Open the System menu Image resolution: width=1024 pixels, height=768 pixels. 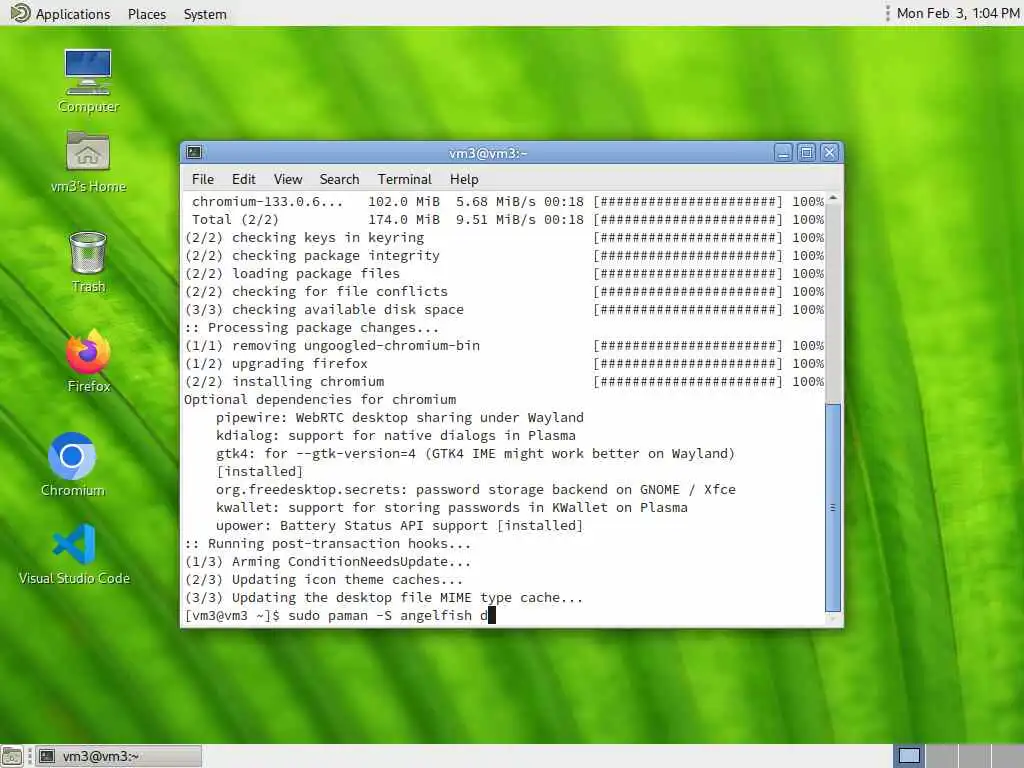[x=204, y=14]
